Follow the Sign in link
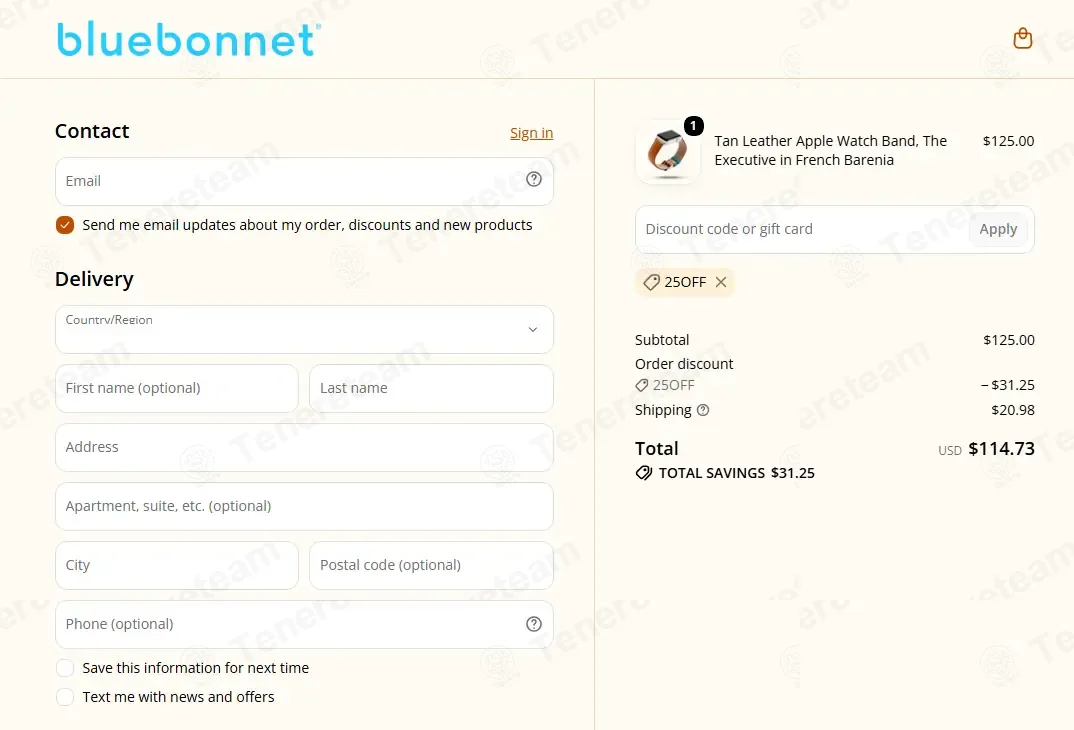 pos(531,133)
